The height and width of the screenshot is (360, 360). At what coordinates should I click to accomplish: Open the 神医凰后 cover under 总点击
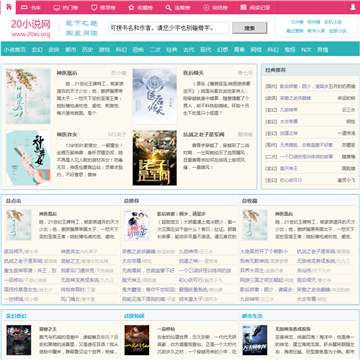point(19,225)
